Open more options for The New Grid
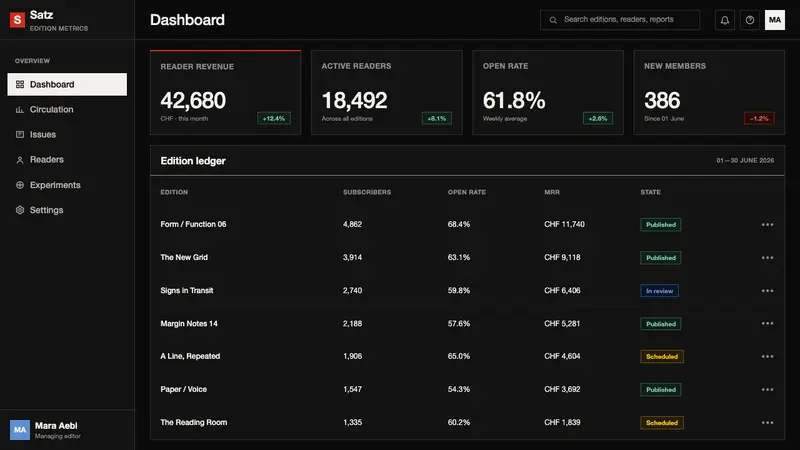This screenshot has width=800, height=450. [x=767, y=258]
